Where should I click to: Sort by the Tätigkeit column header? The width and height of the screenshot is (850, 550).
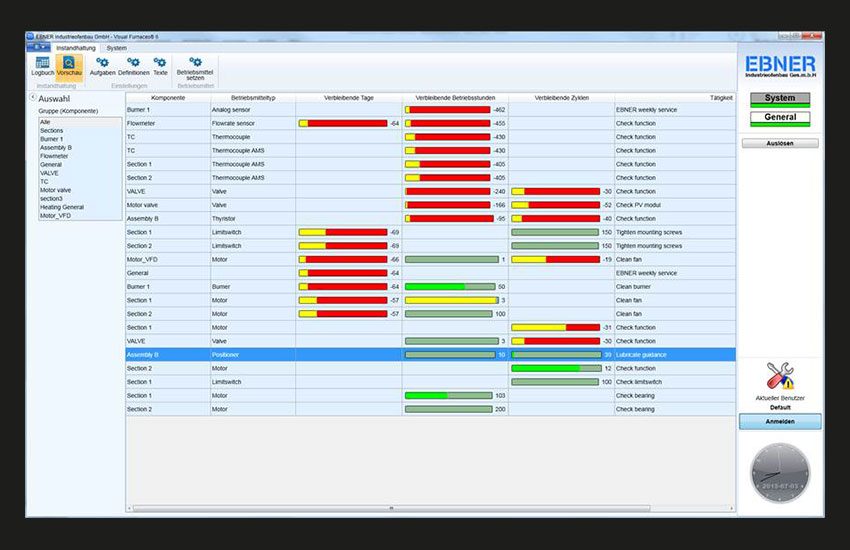pos(675,98)
